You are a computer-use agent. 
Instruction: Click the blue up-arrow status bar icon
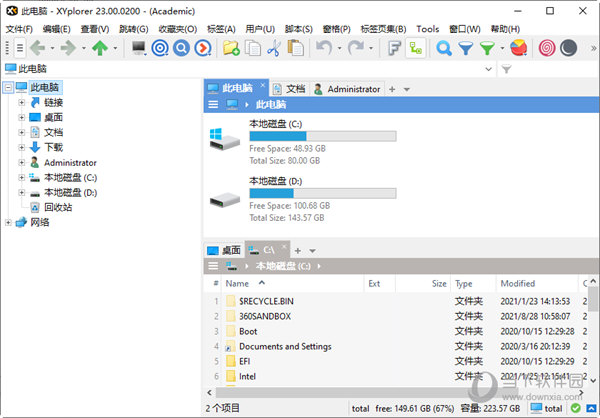592,408
